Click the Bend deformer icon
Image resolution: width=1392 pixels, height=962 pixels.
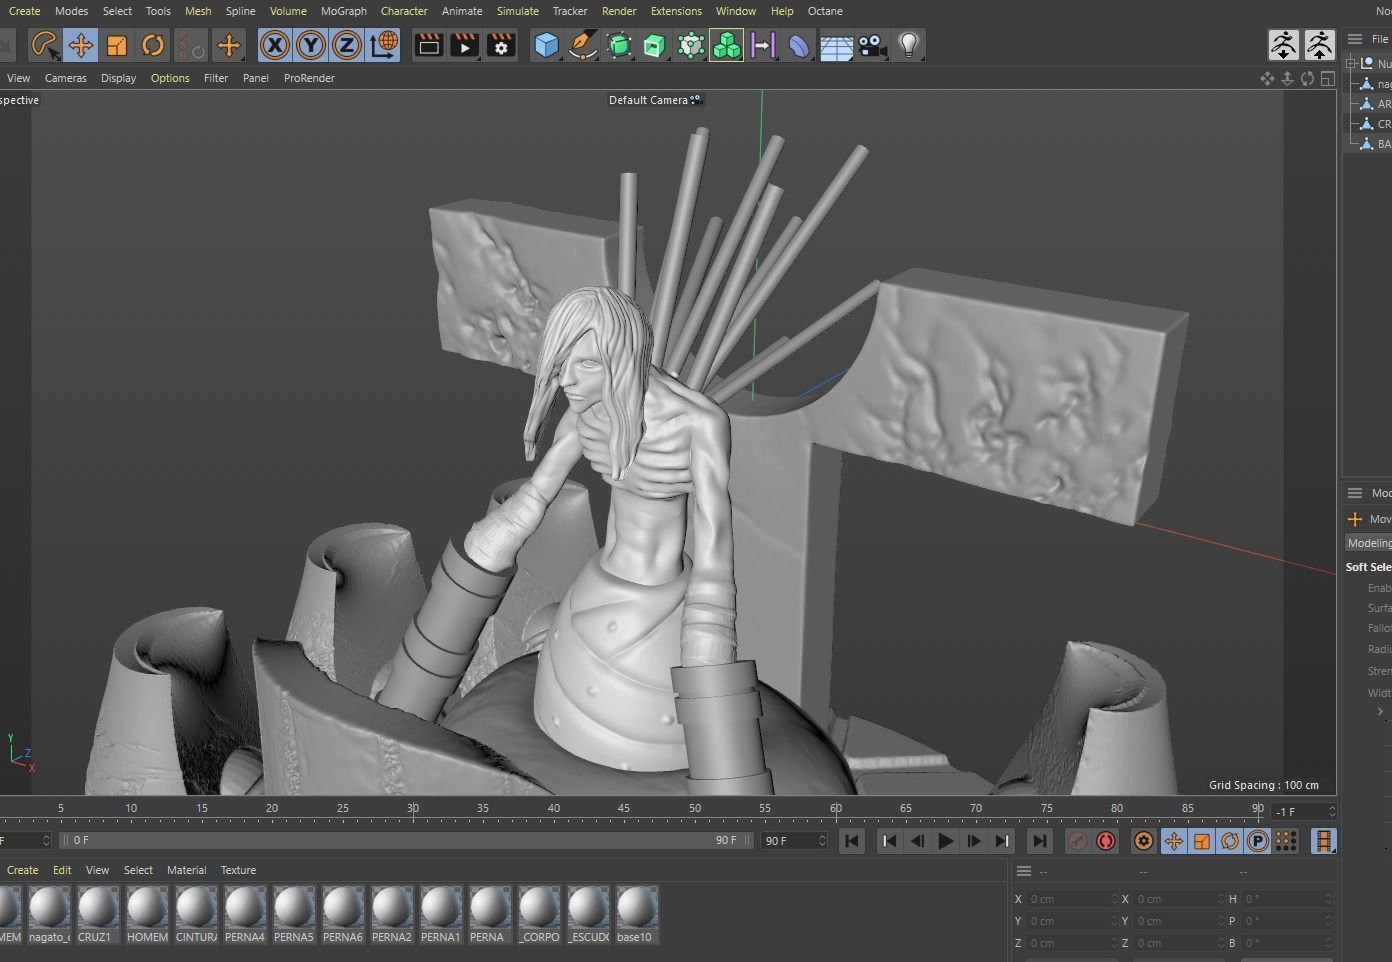point(798,45)
